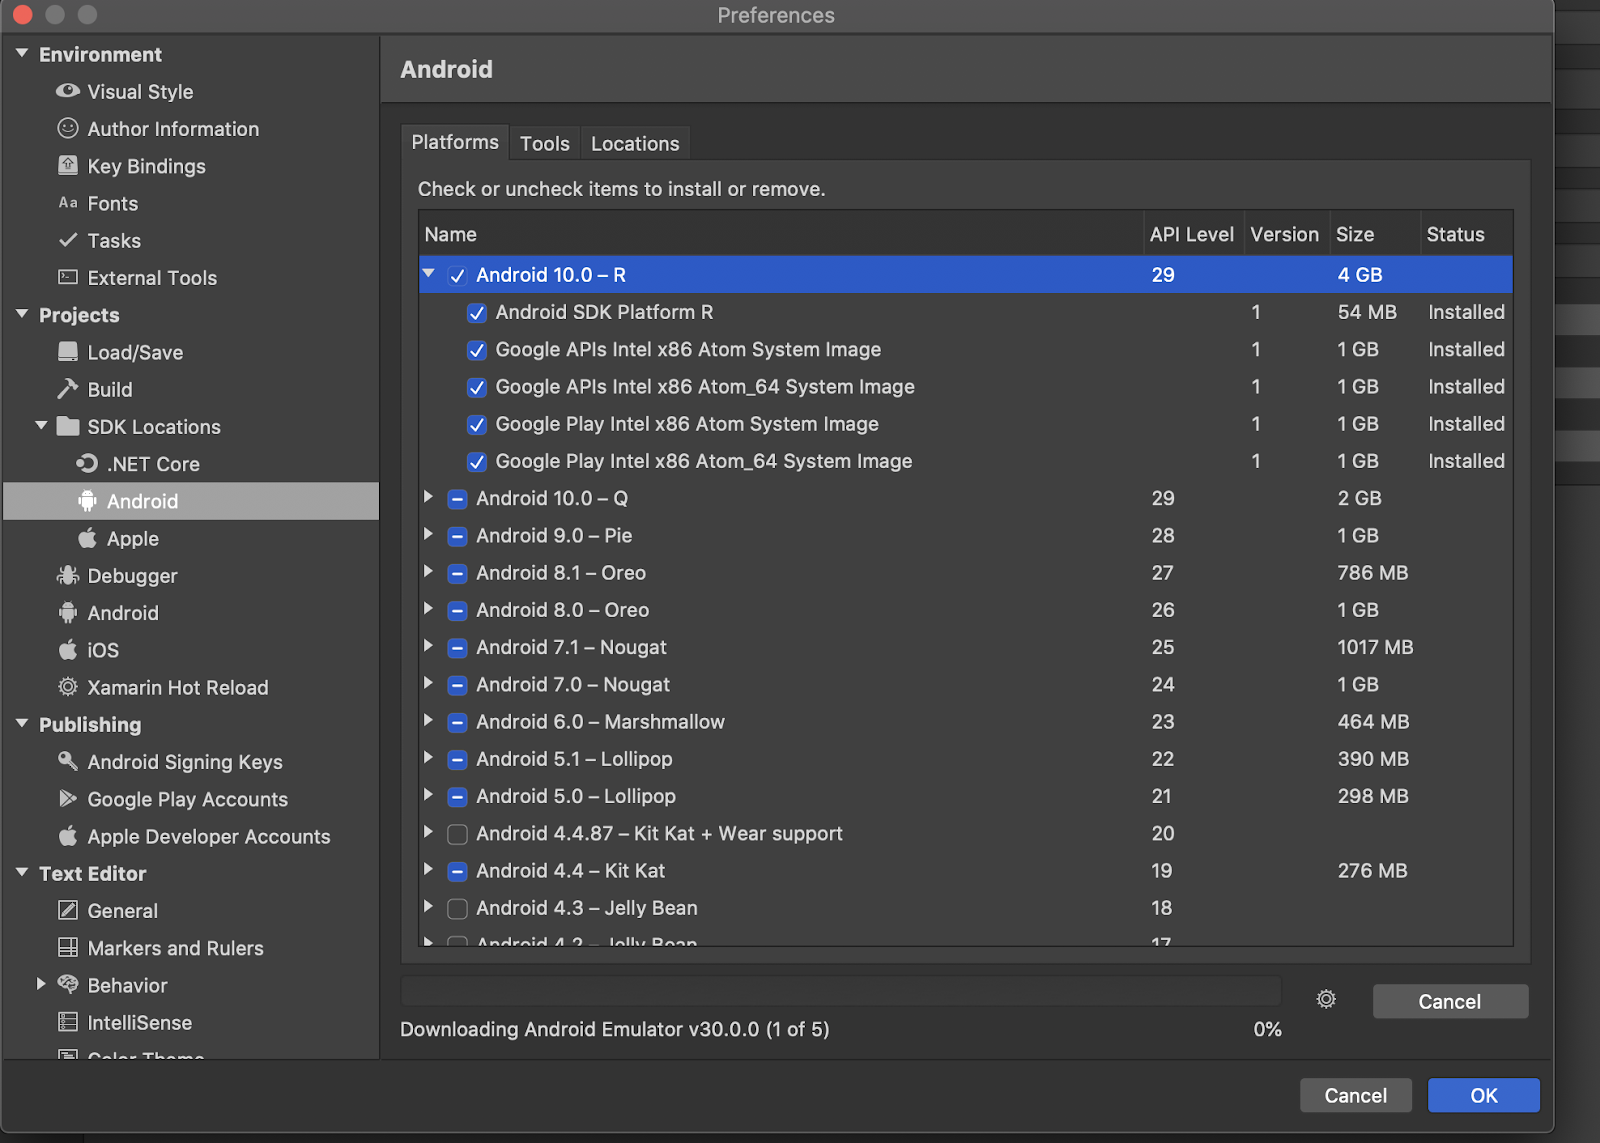Click the Text Editor General pencil icon
The width and height of the screenshot is (1600, 1143).
(x=68, y=910)
